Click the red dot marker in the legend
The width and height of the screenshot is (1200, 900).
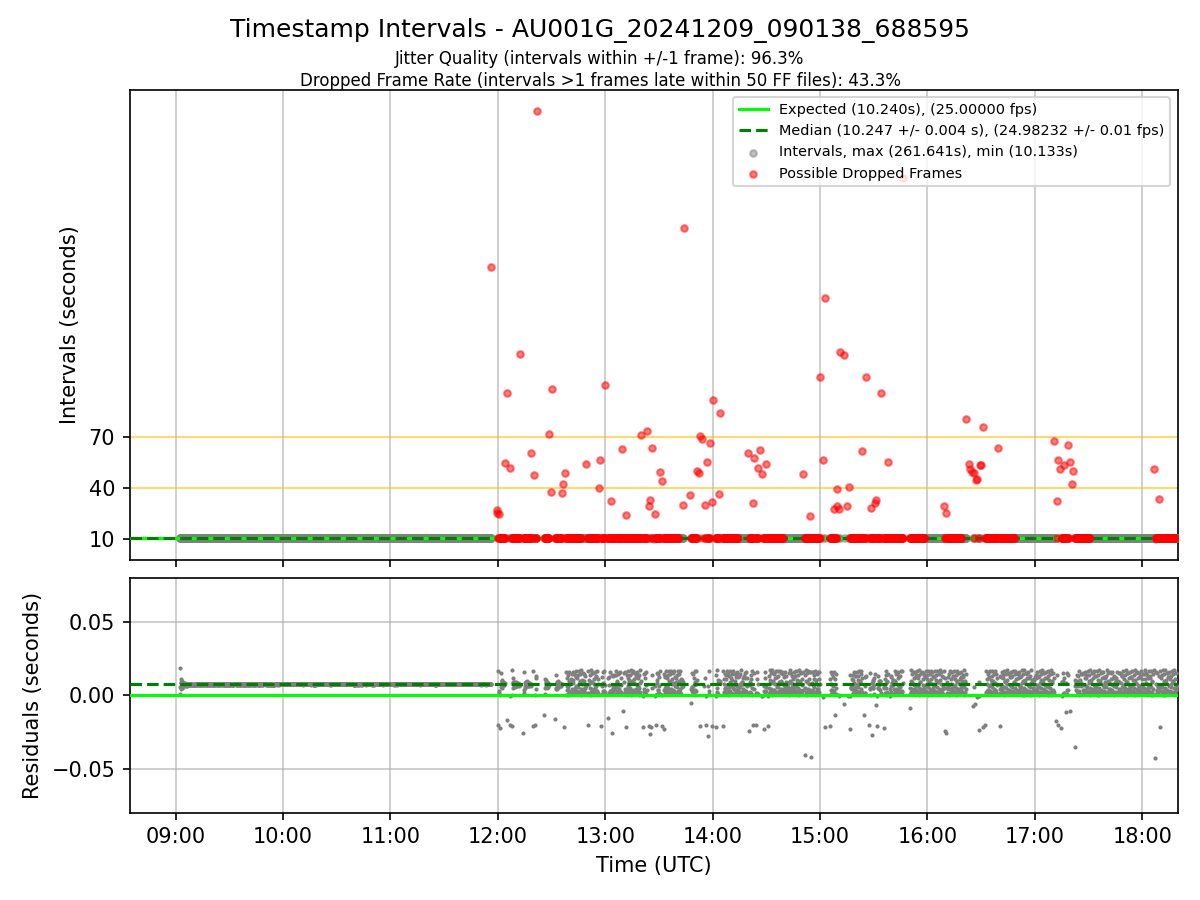click(754, 174)
